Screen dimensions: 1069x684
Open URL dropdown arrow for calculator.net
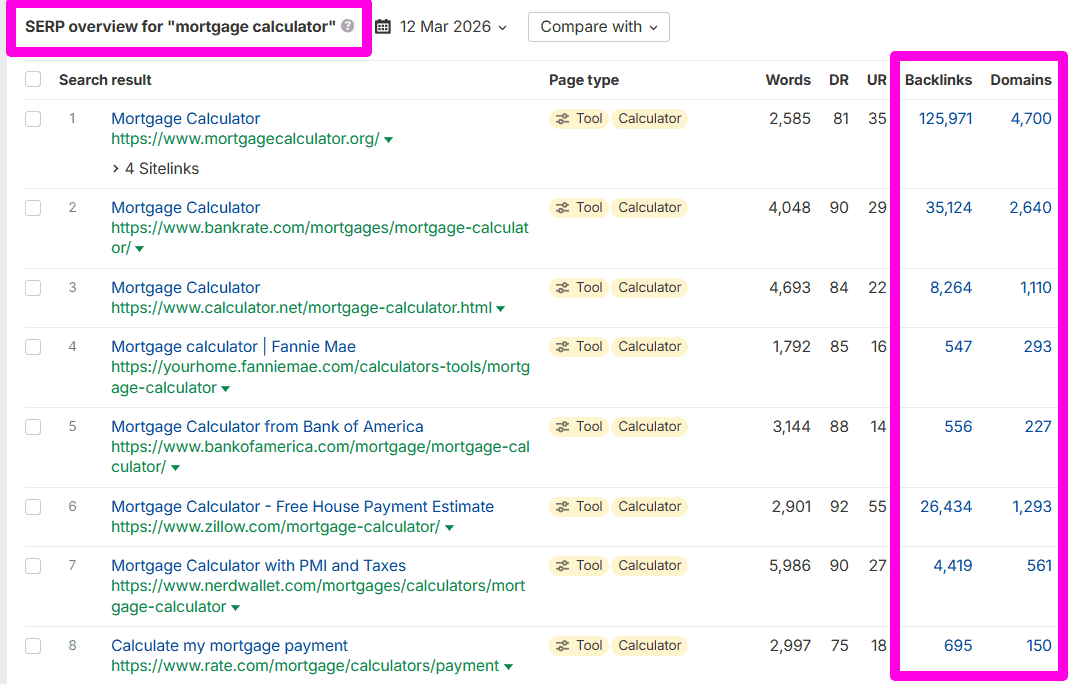tap(500, 309)
